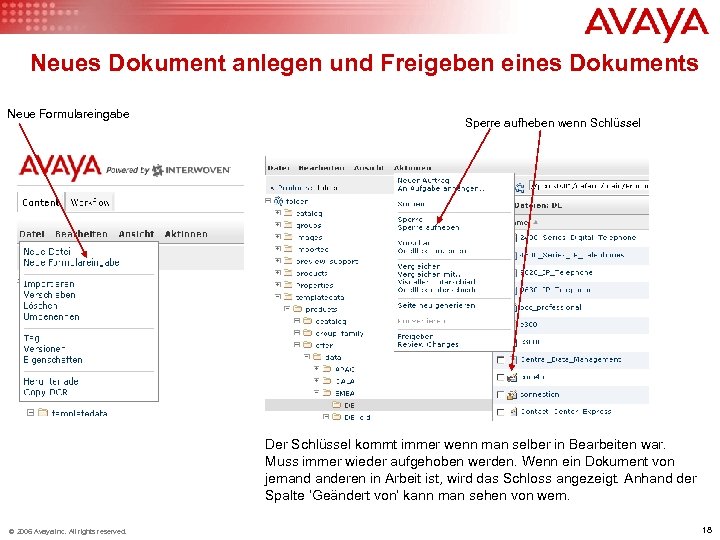Select Importieren in the Datei menu

coord(49,284)
